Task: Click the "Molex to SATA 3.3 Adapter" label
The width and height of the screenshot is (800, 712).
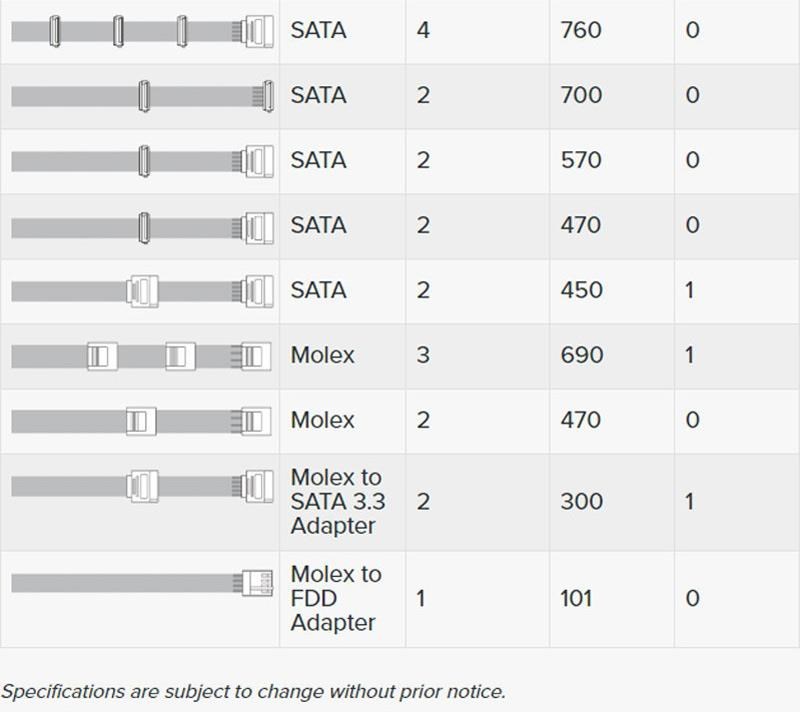Action: [336, 501]
